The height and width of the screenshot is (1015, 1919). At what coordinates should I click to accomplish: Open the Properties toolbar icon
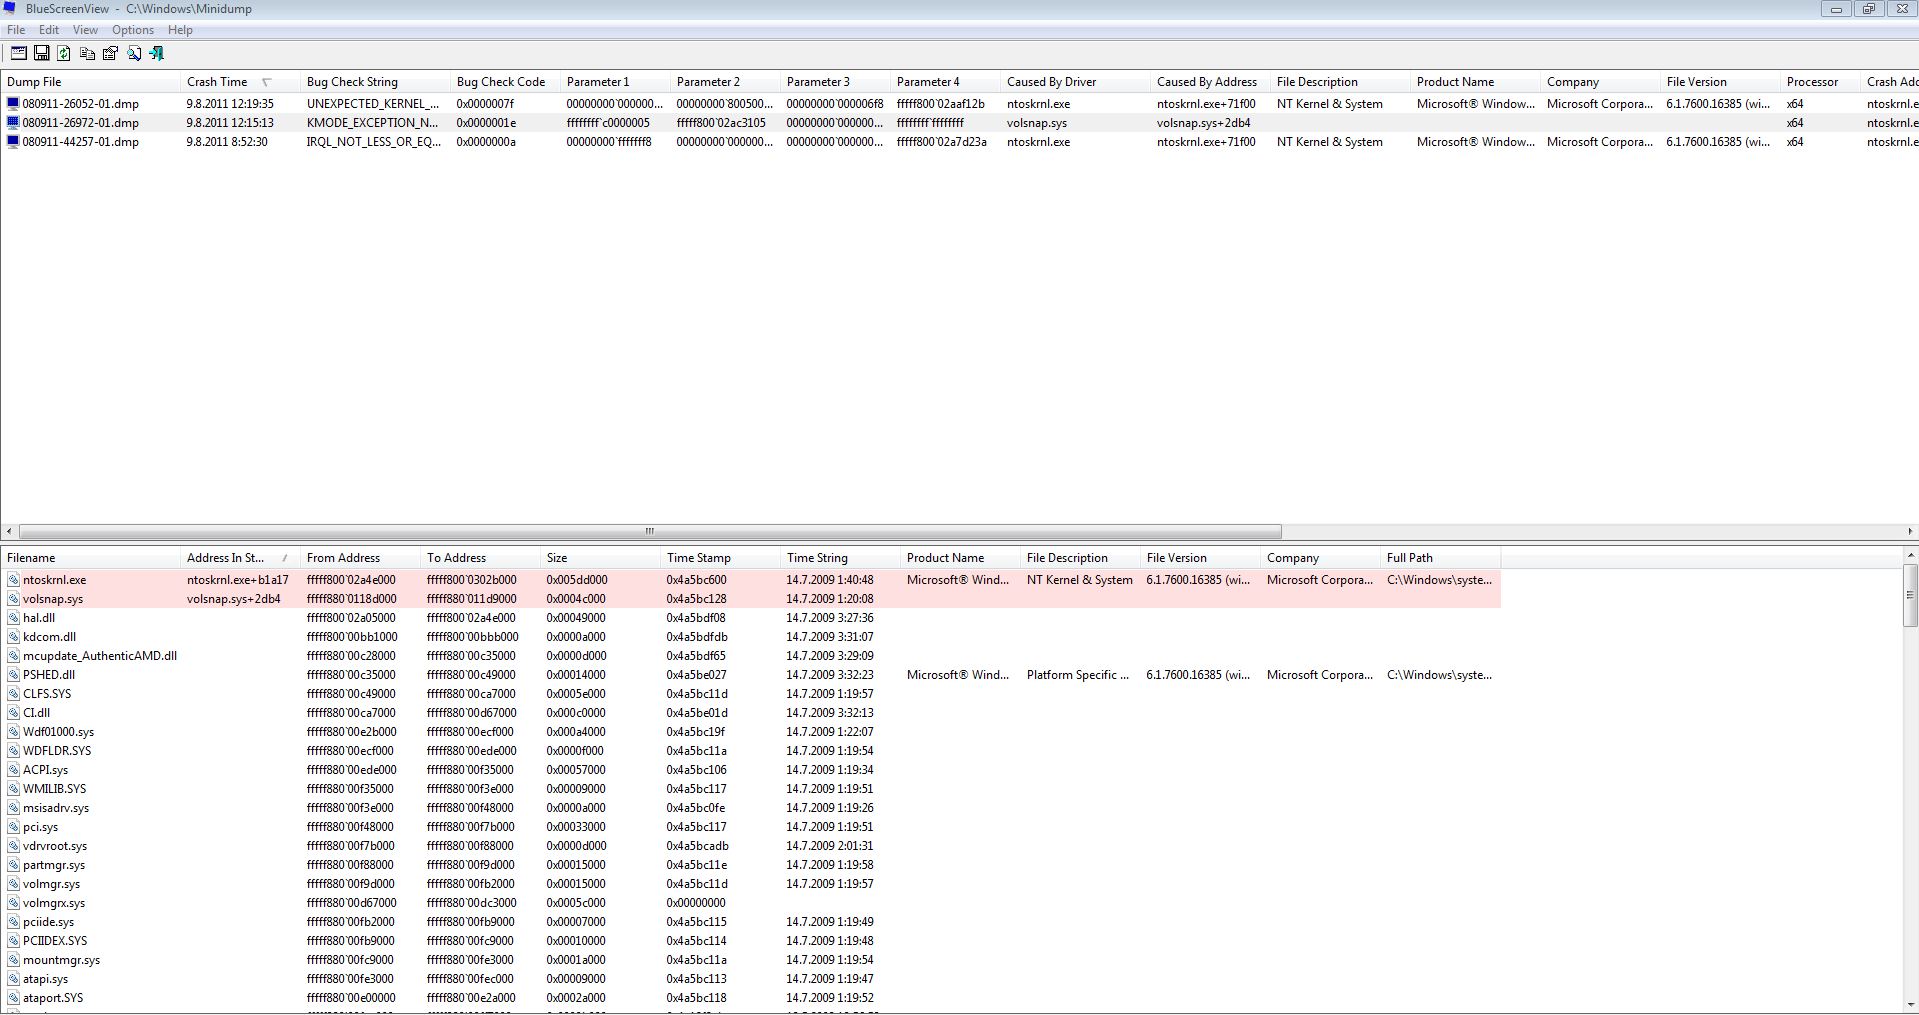[x=110, y=53]
